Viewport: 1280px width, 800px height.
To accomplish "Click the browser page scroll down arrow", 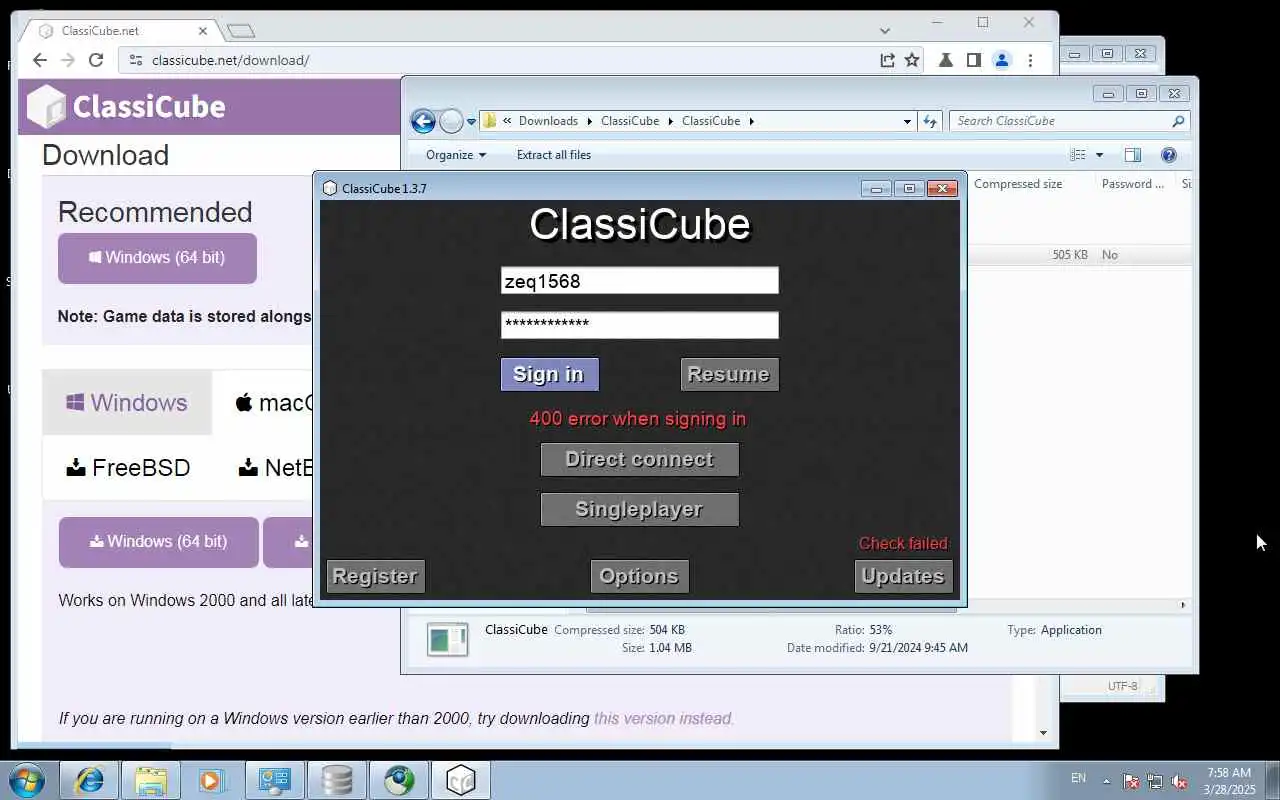I will click(x=1043, y=733).
